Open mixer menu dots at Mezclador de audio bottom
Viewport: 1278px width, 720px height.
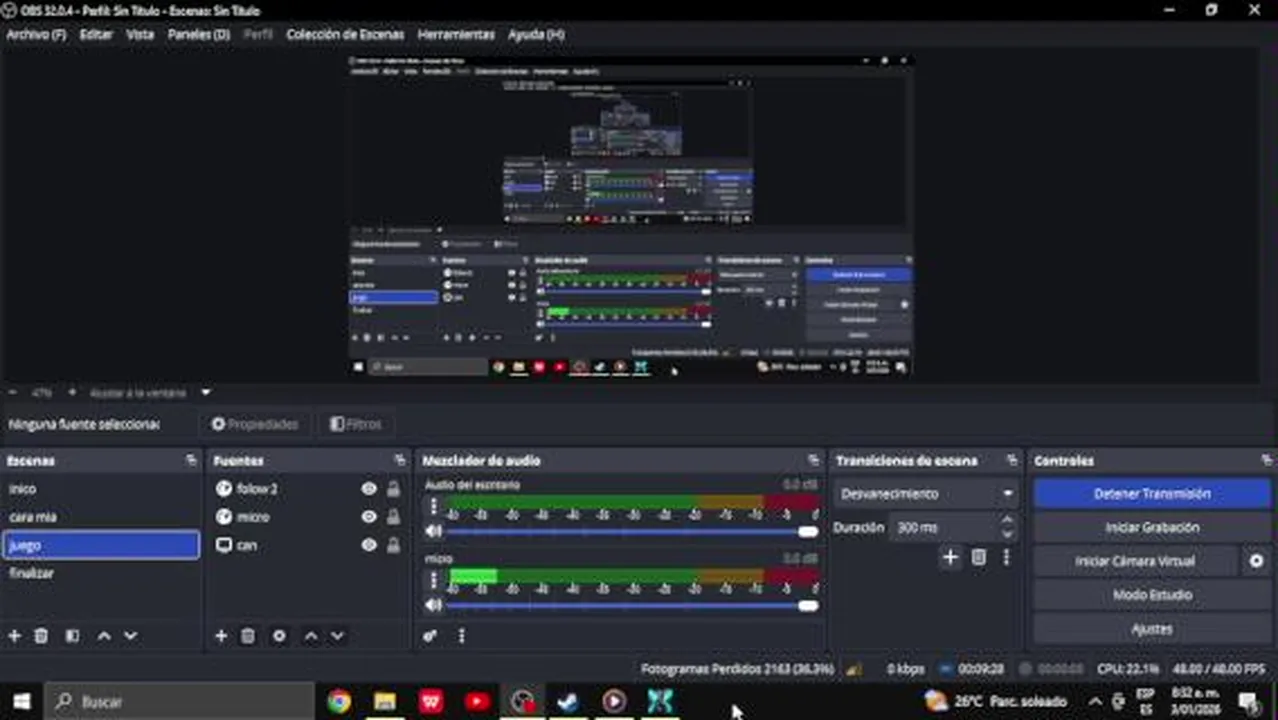461,636
